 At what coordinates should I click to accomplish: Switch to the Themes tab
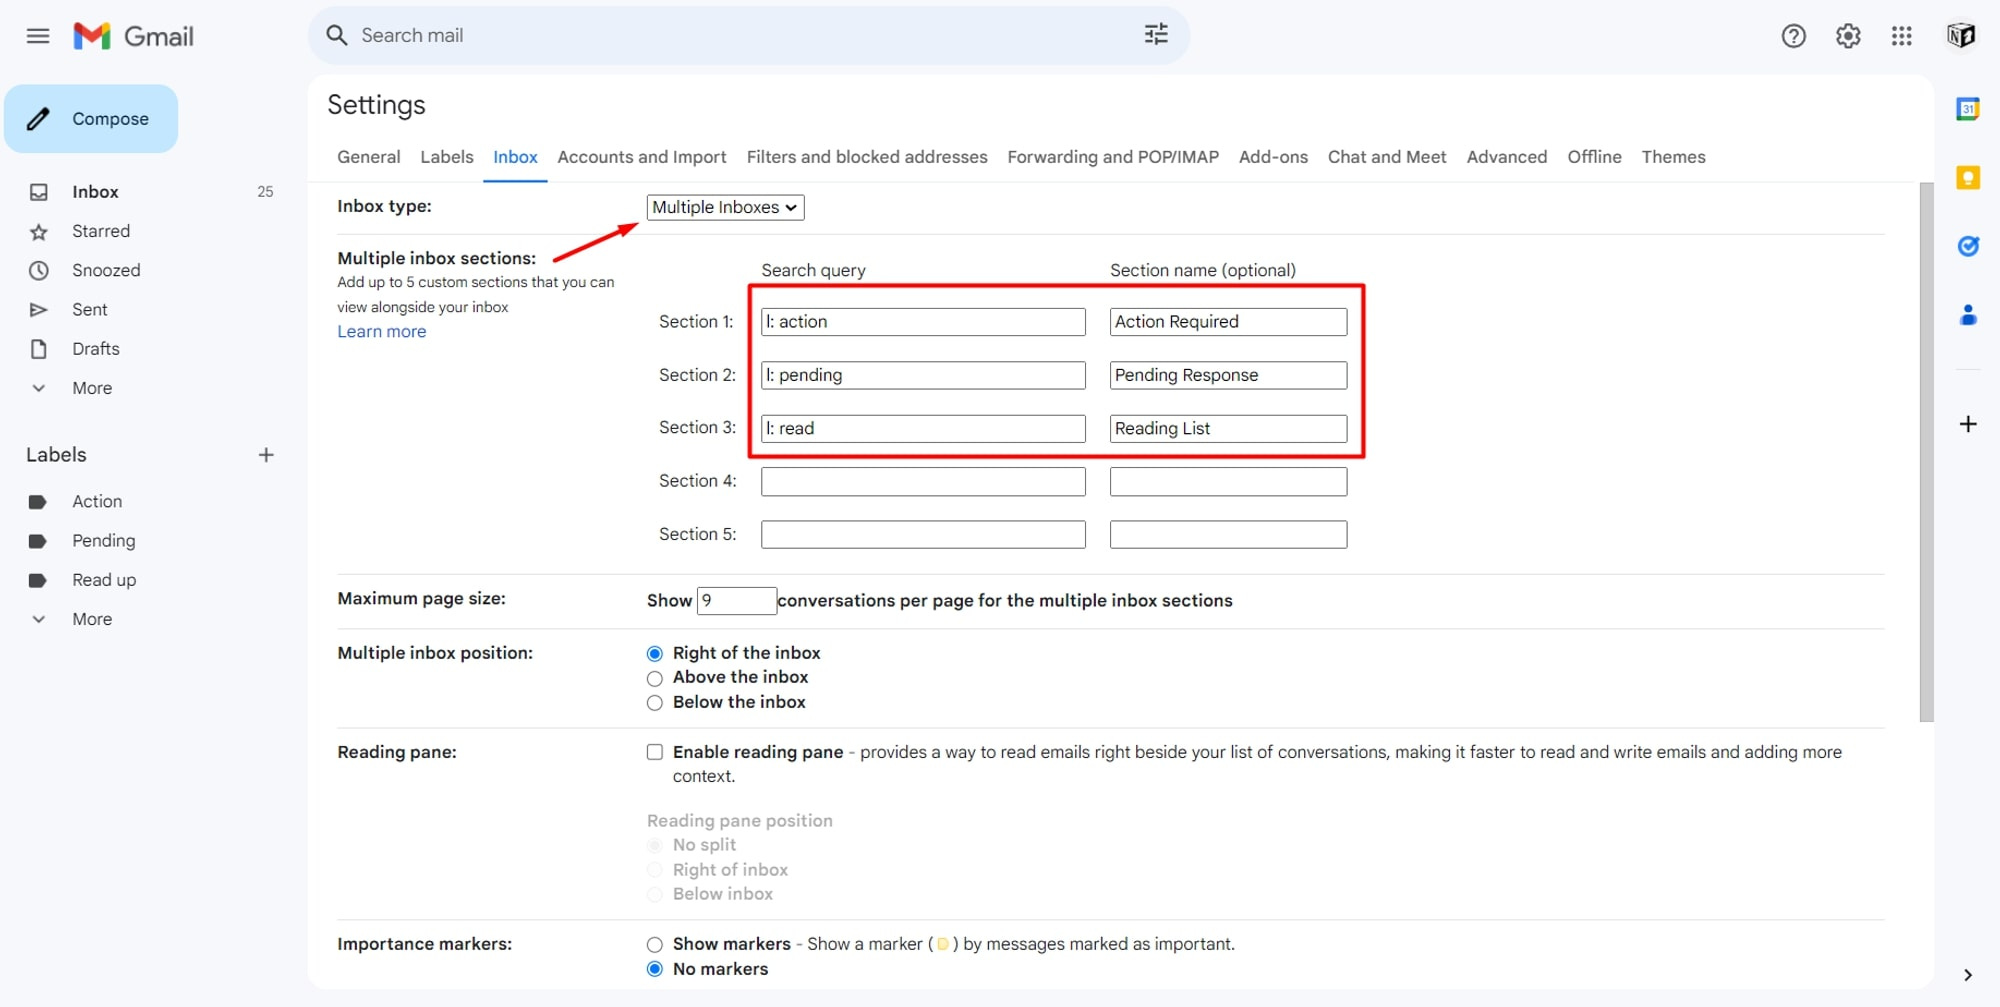coord(1673,157)
